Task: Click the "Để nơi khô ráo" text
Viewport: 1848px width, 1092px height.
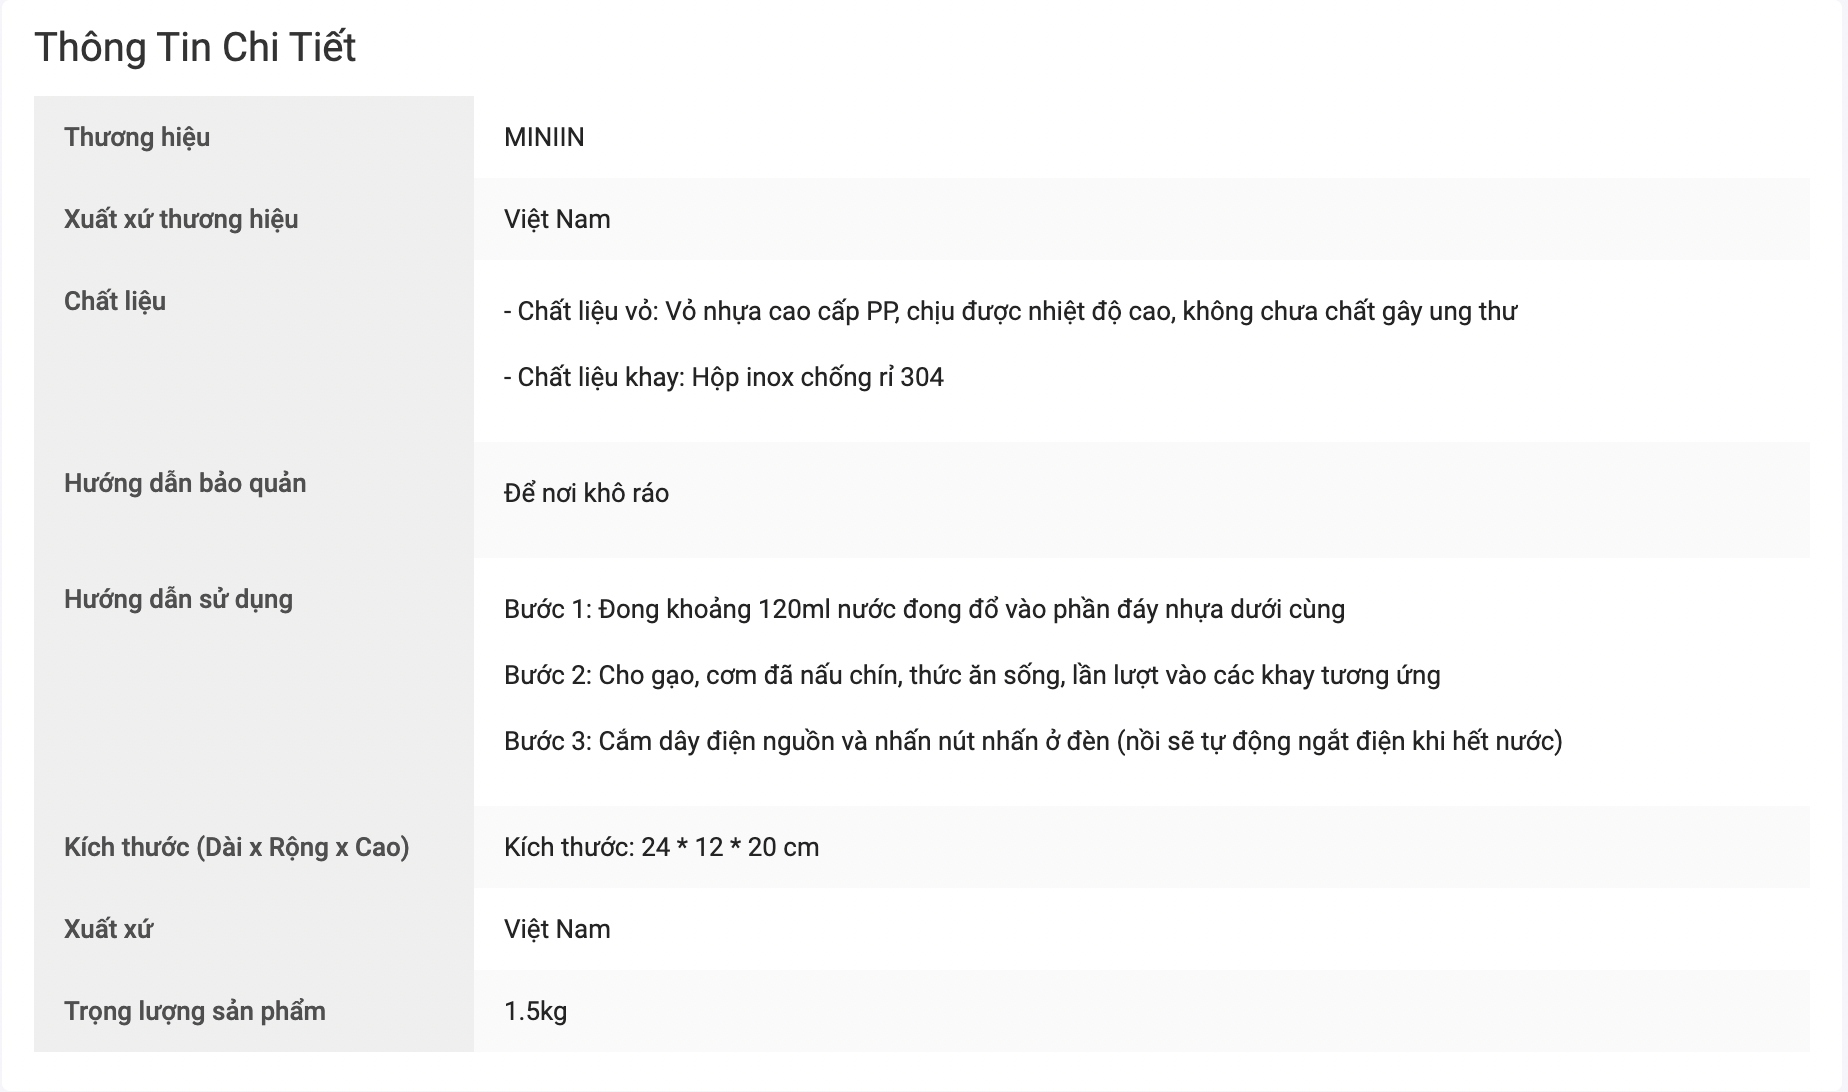Action: pyautogui.click(x=586, y=493)
